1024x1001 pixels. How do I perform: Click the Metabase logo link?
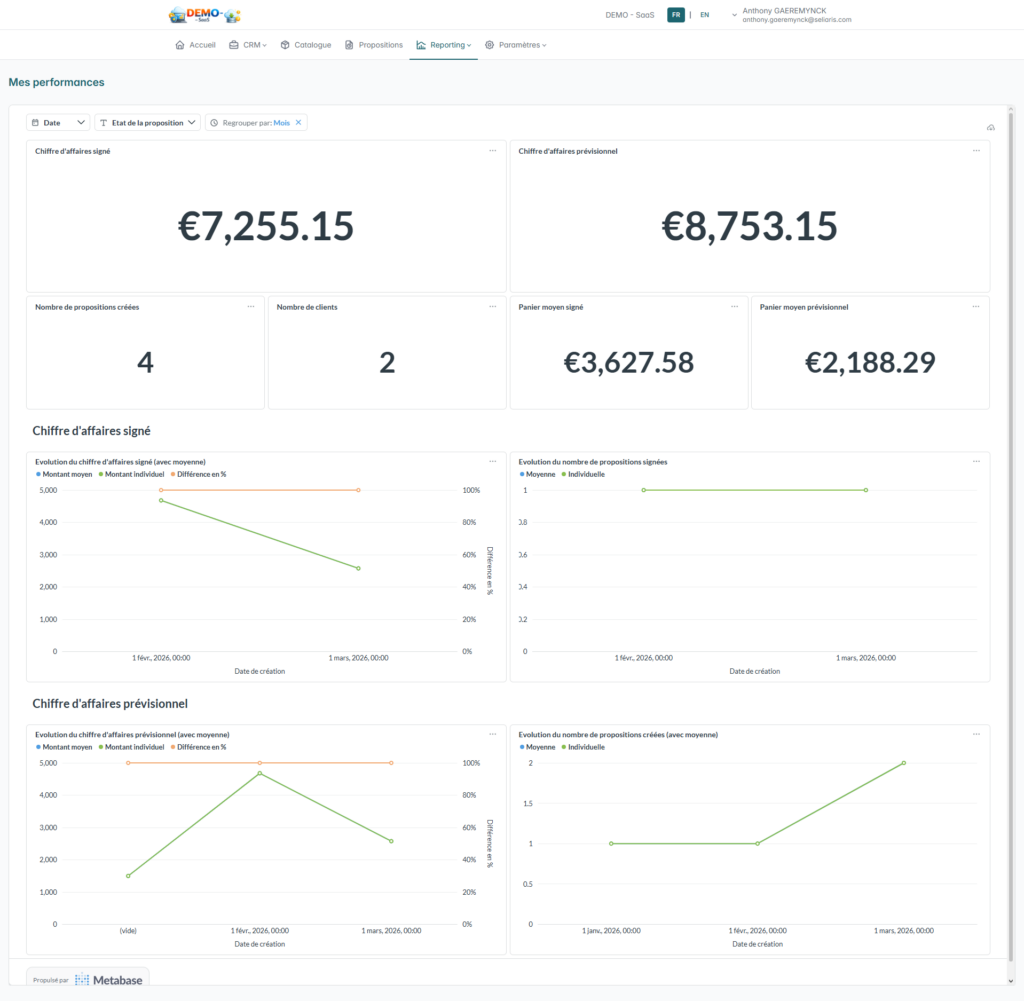pyautogui.click(x=108, y=980)
